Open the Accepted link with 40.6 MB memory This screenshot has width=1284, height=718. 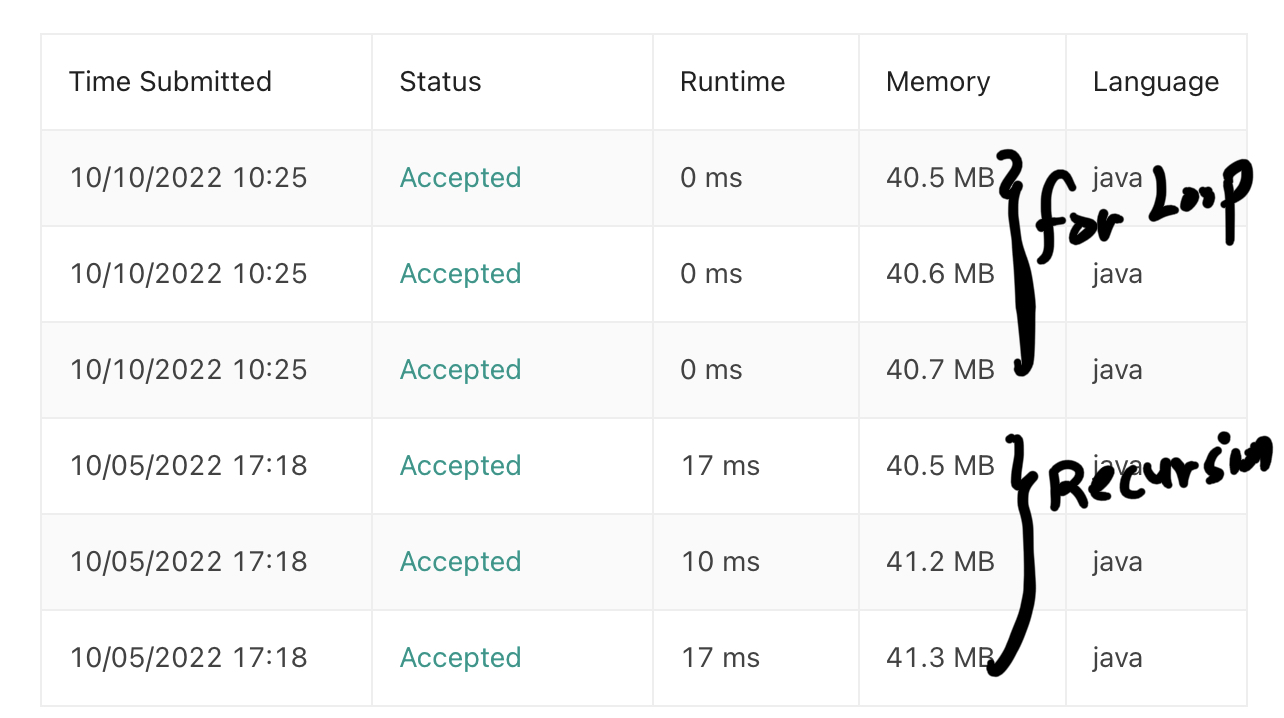point(460,274)
